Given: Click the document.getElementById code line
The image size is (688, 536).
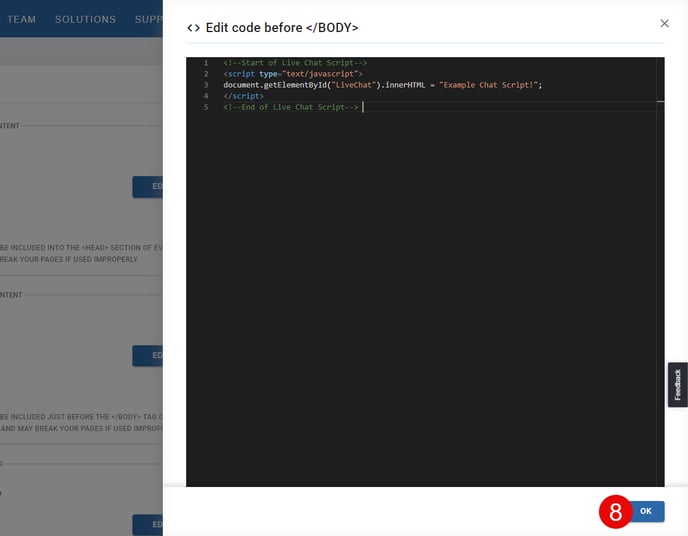Looking at the screenshot, I should [383, 85].
